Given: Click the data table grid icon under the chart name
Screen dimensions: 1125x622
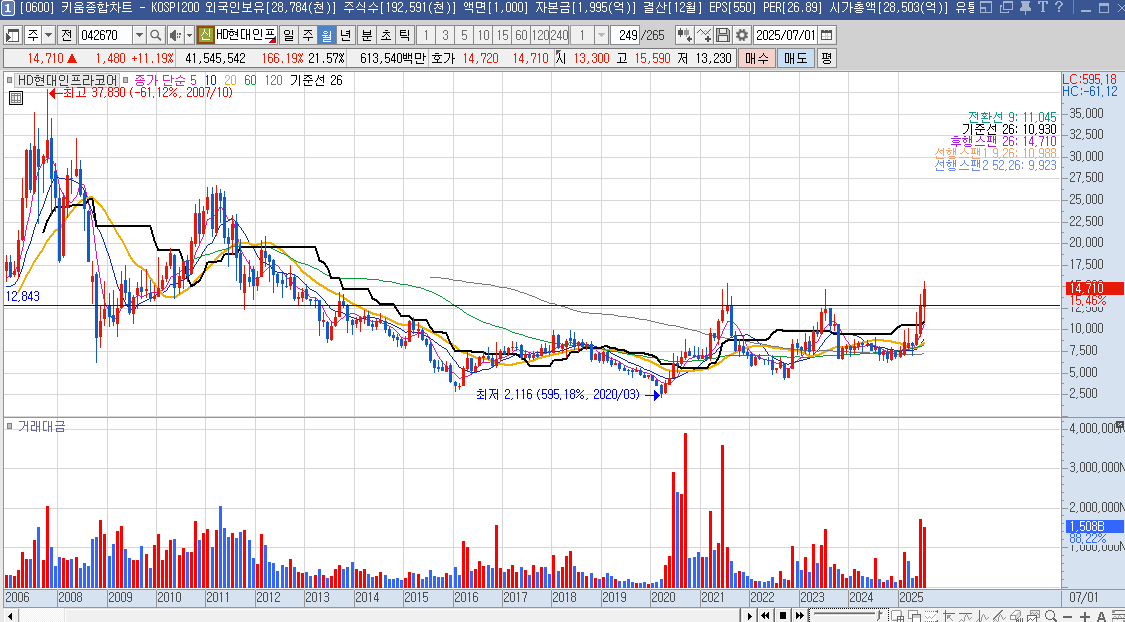Looking at the screenshot, I should tap(16, 98).
